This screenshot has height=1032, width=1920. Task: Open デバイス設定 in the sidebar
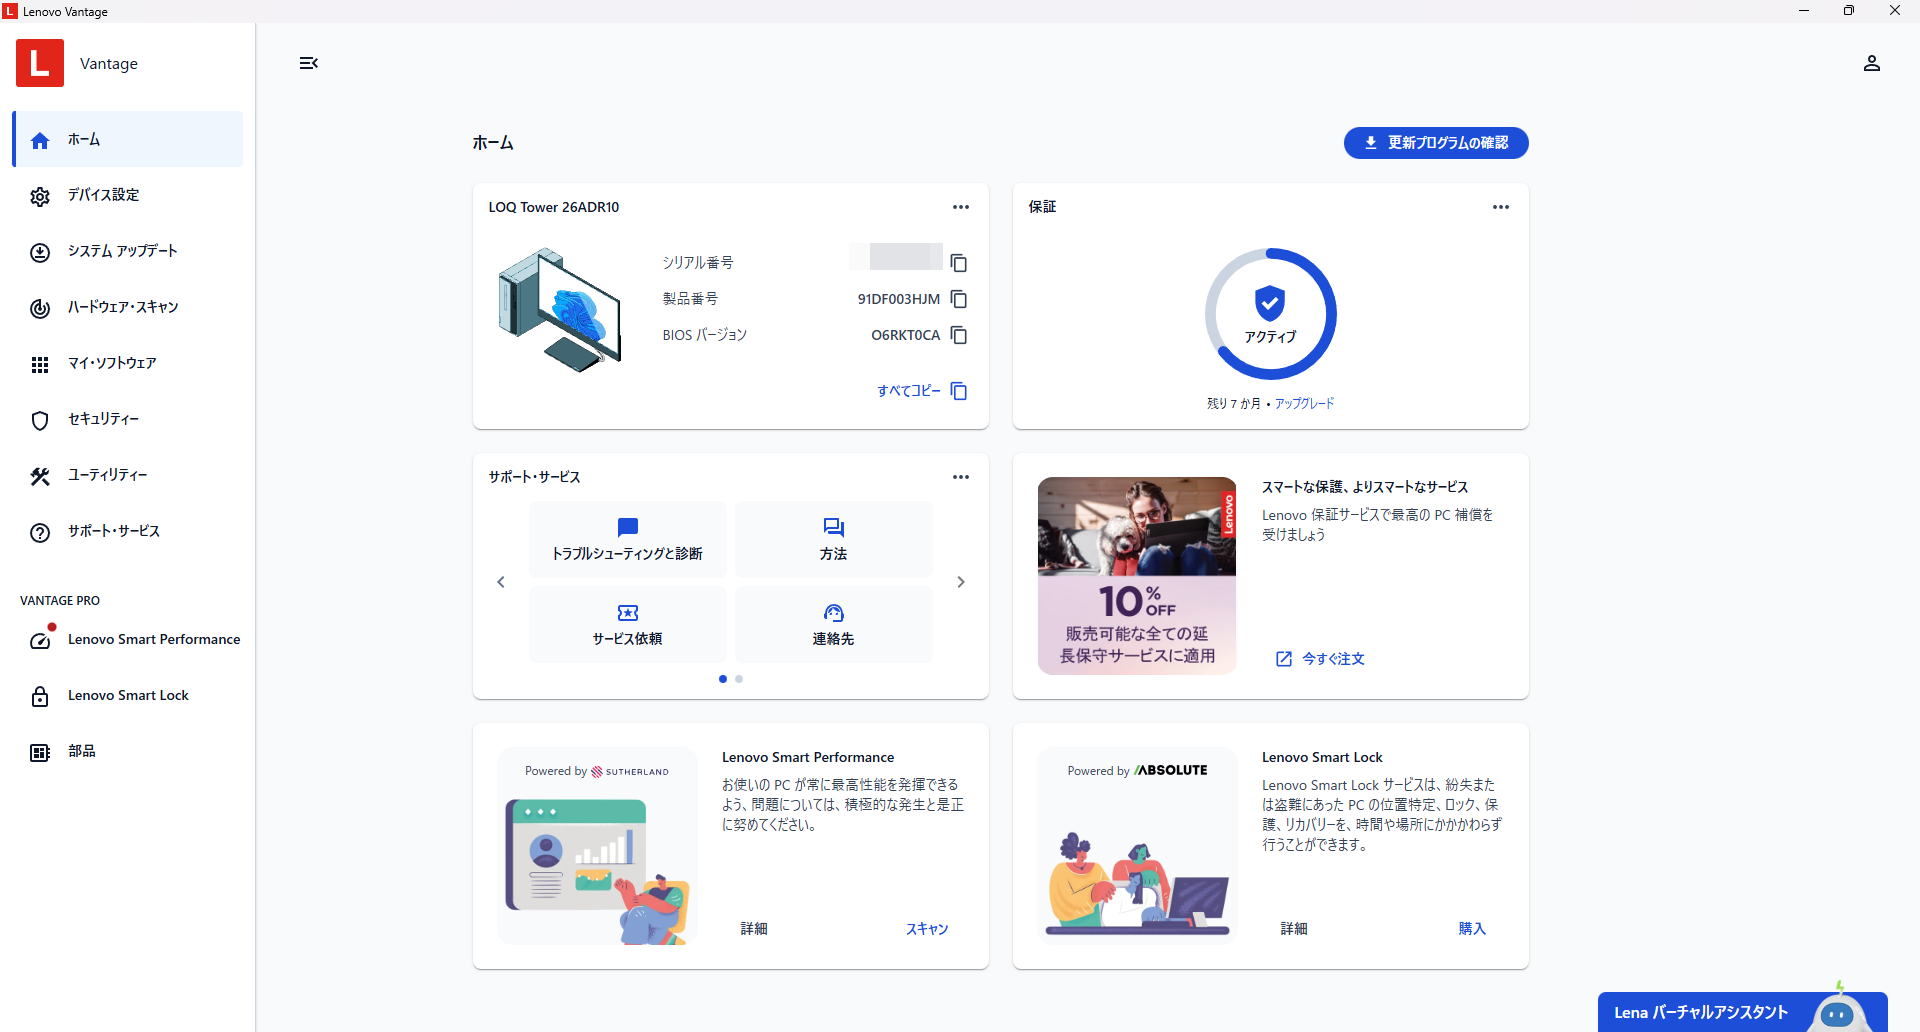click(103, 195)
